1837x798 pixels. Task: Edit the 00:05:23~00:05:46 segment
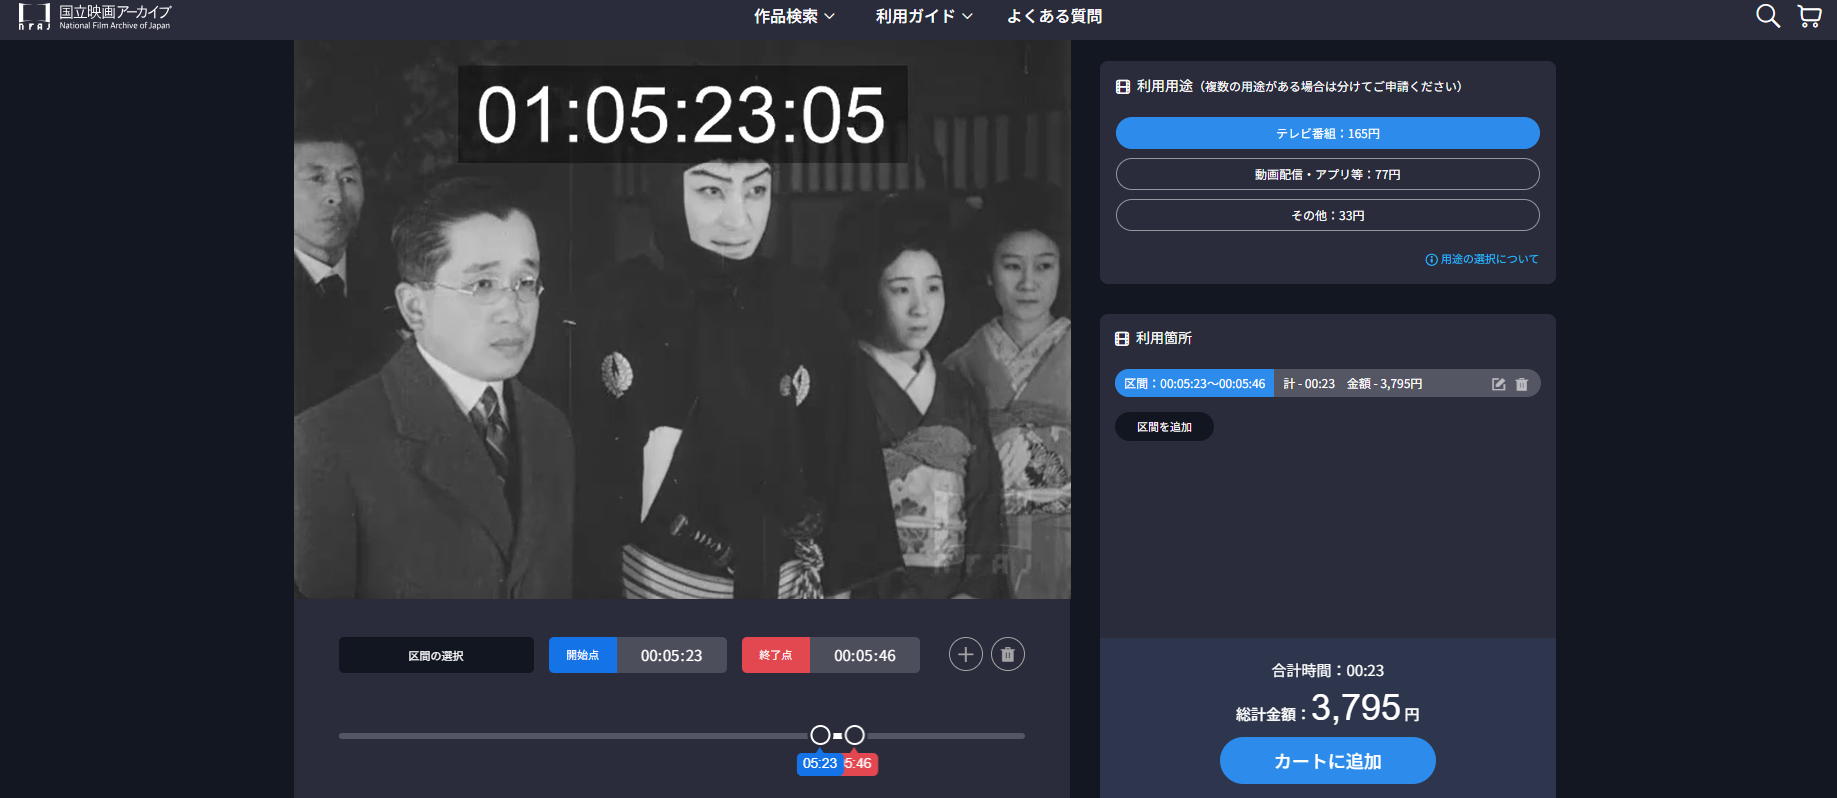click(1498, 384)
